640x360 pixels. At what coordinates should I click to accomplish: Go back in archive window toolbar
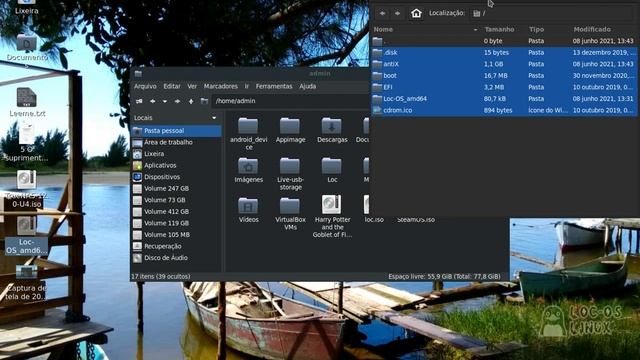click(382, 13)
